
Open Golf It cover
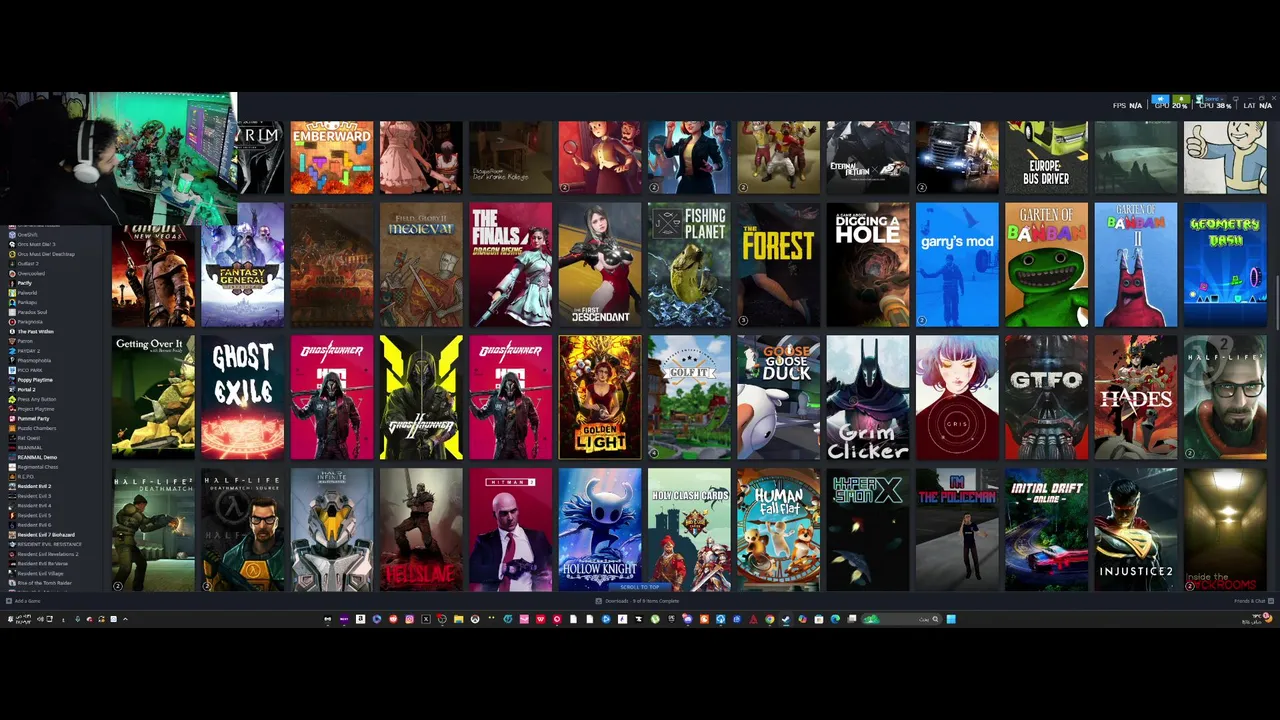[689, 397]
